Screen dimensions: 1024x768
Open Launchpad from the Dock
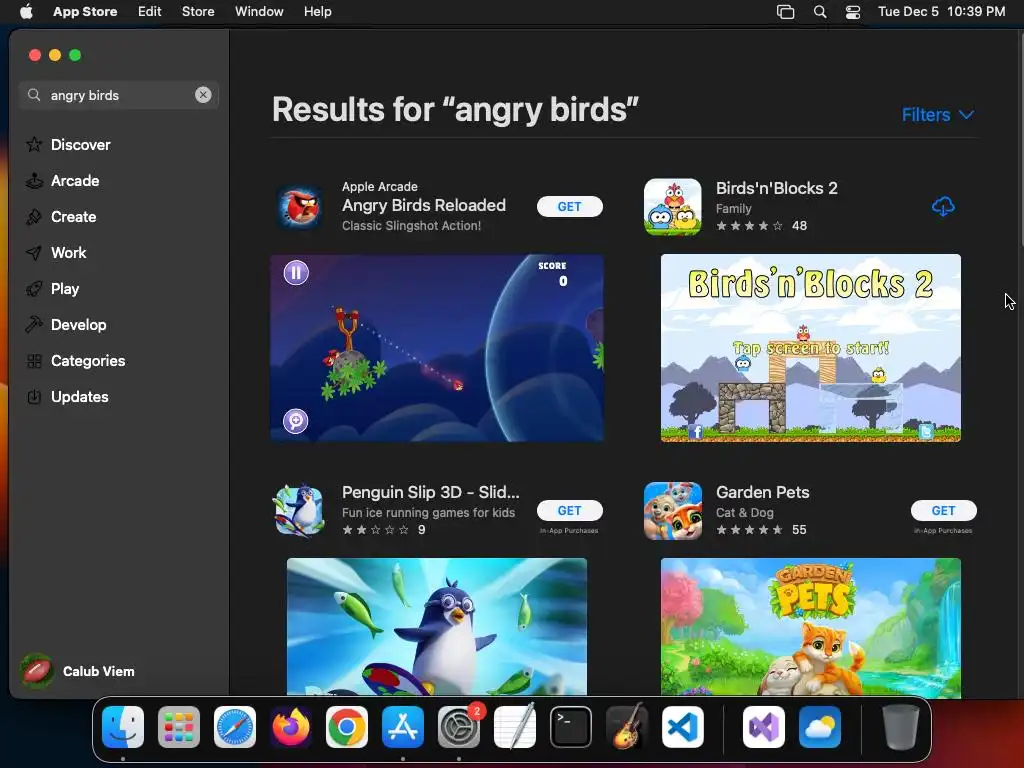179,727
